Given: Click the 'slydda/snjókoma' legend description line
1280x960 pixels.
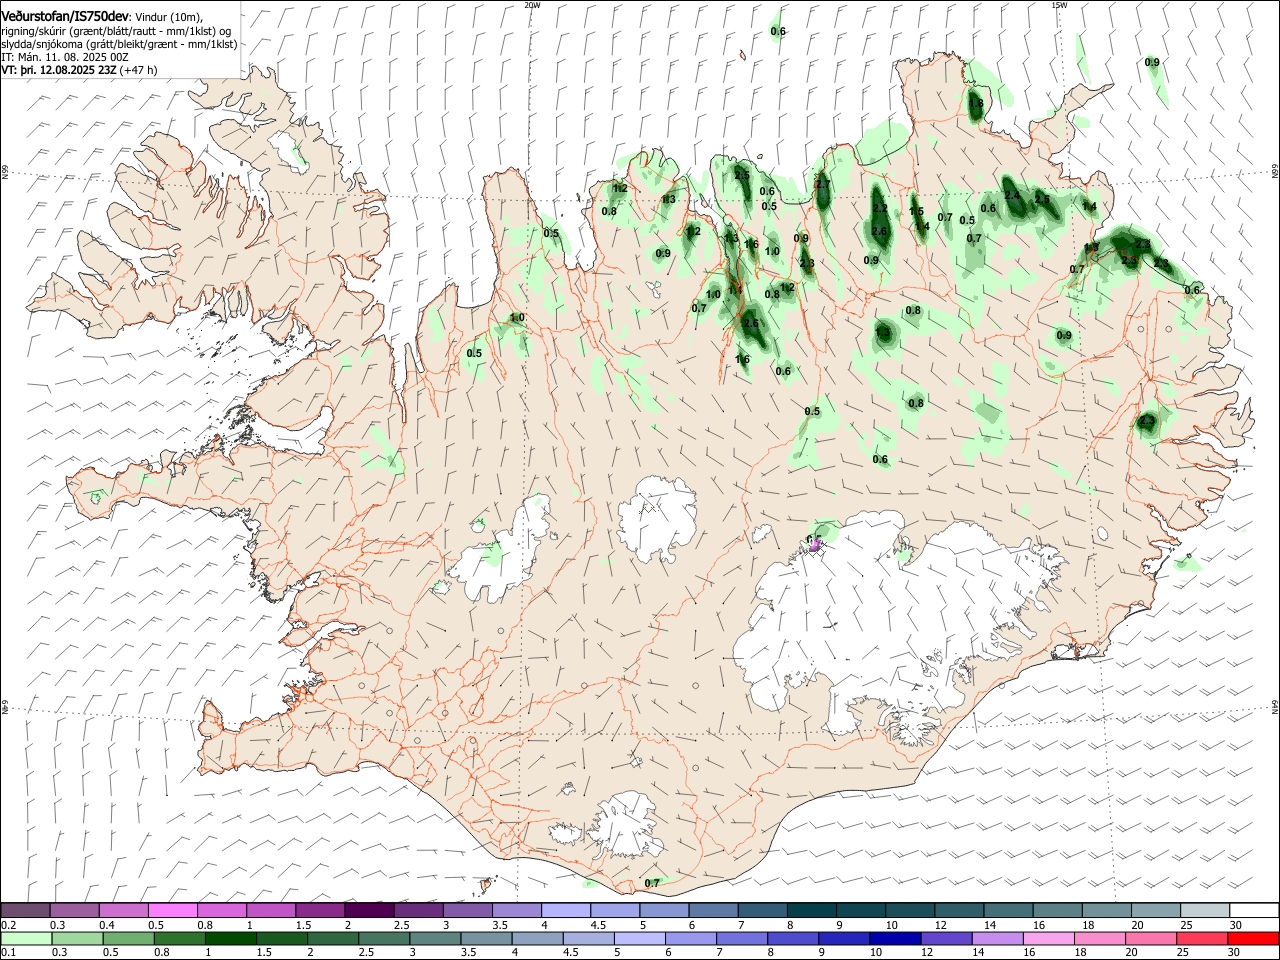Looking at the screenshot, I should [x=120, y=44].
